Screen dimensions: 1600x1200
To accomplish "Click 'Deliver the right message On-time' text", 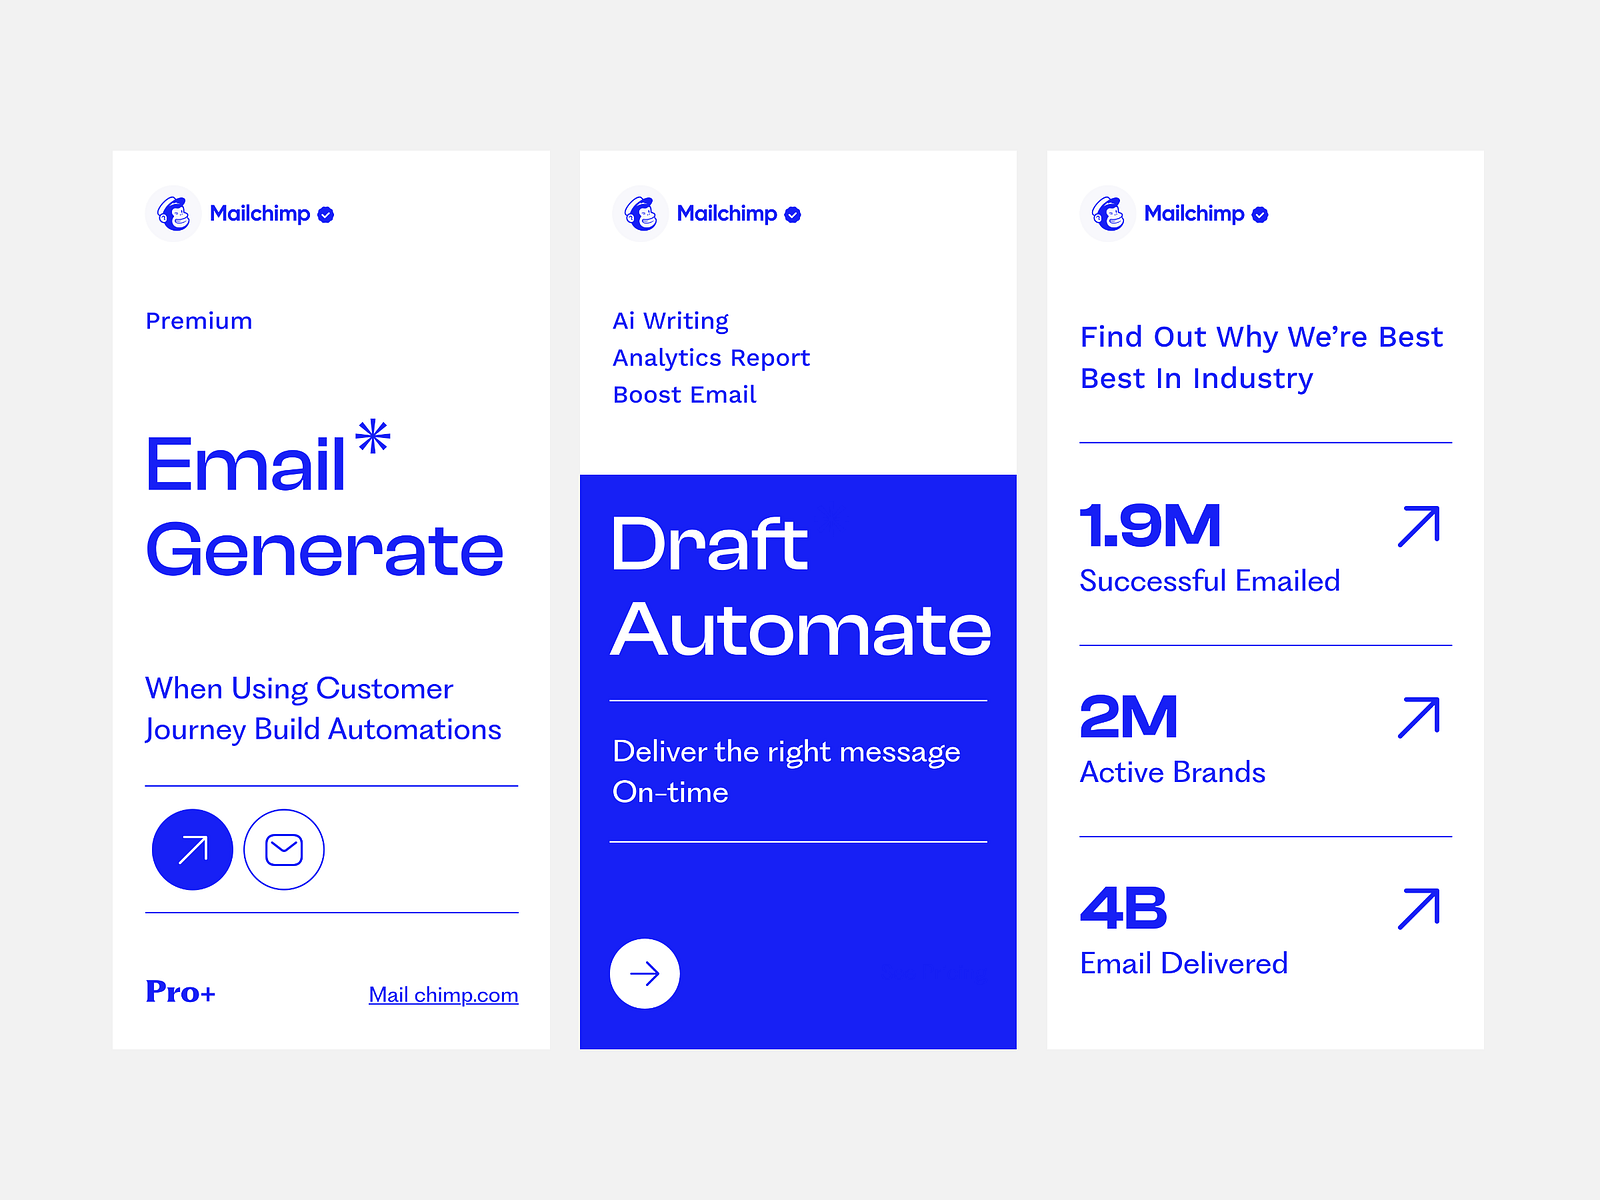I will 787,772.
